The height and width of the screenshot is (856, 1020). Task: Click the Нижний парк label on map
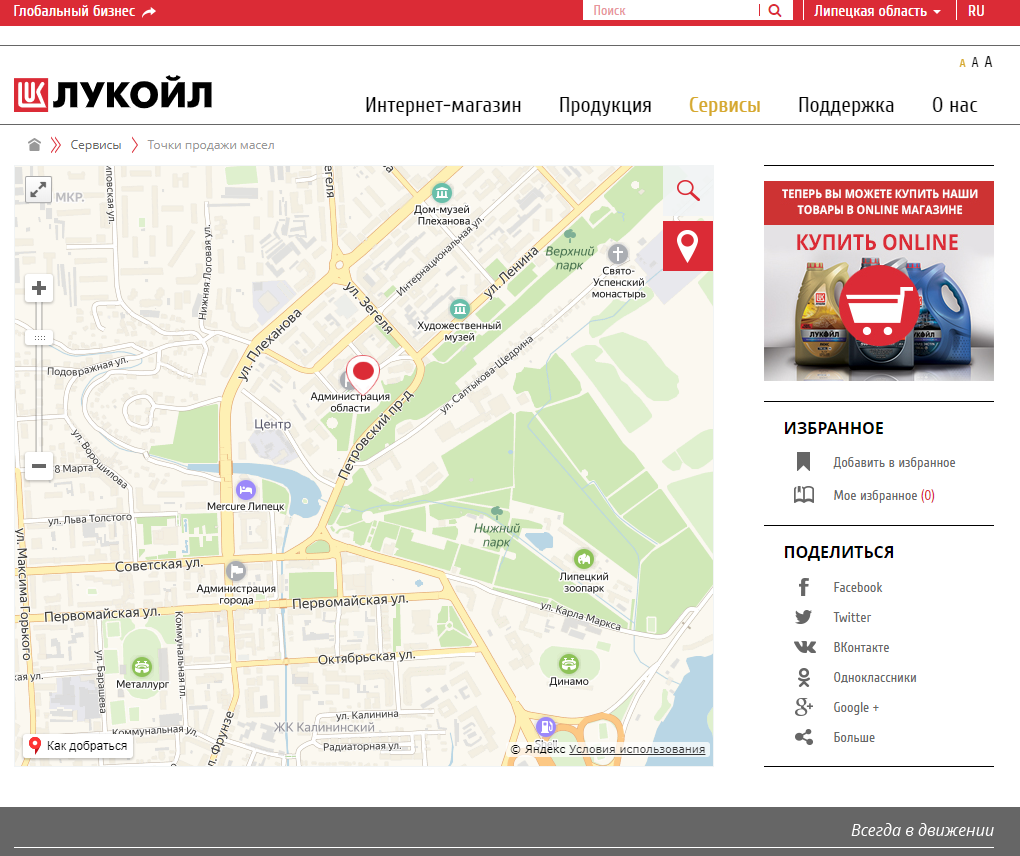coord(496,535)
